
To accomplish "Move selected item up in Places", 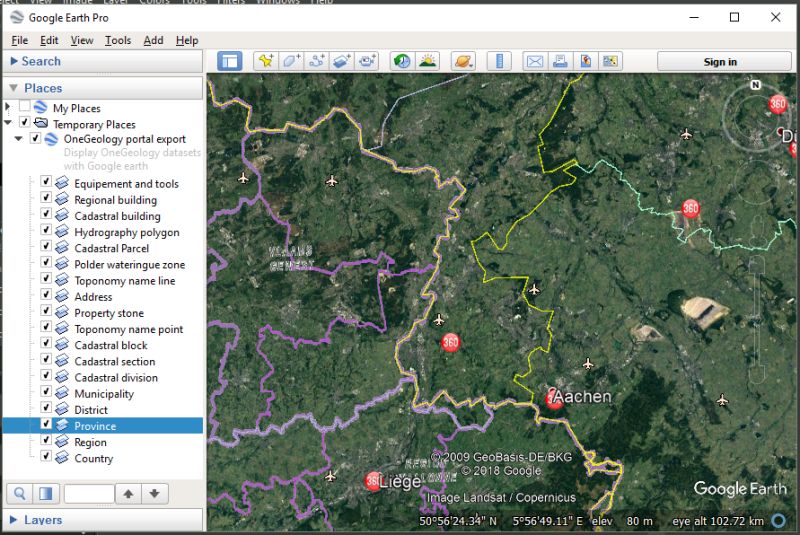I will coord(129,494).
